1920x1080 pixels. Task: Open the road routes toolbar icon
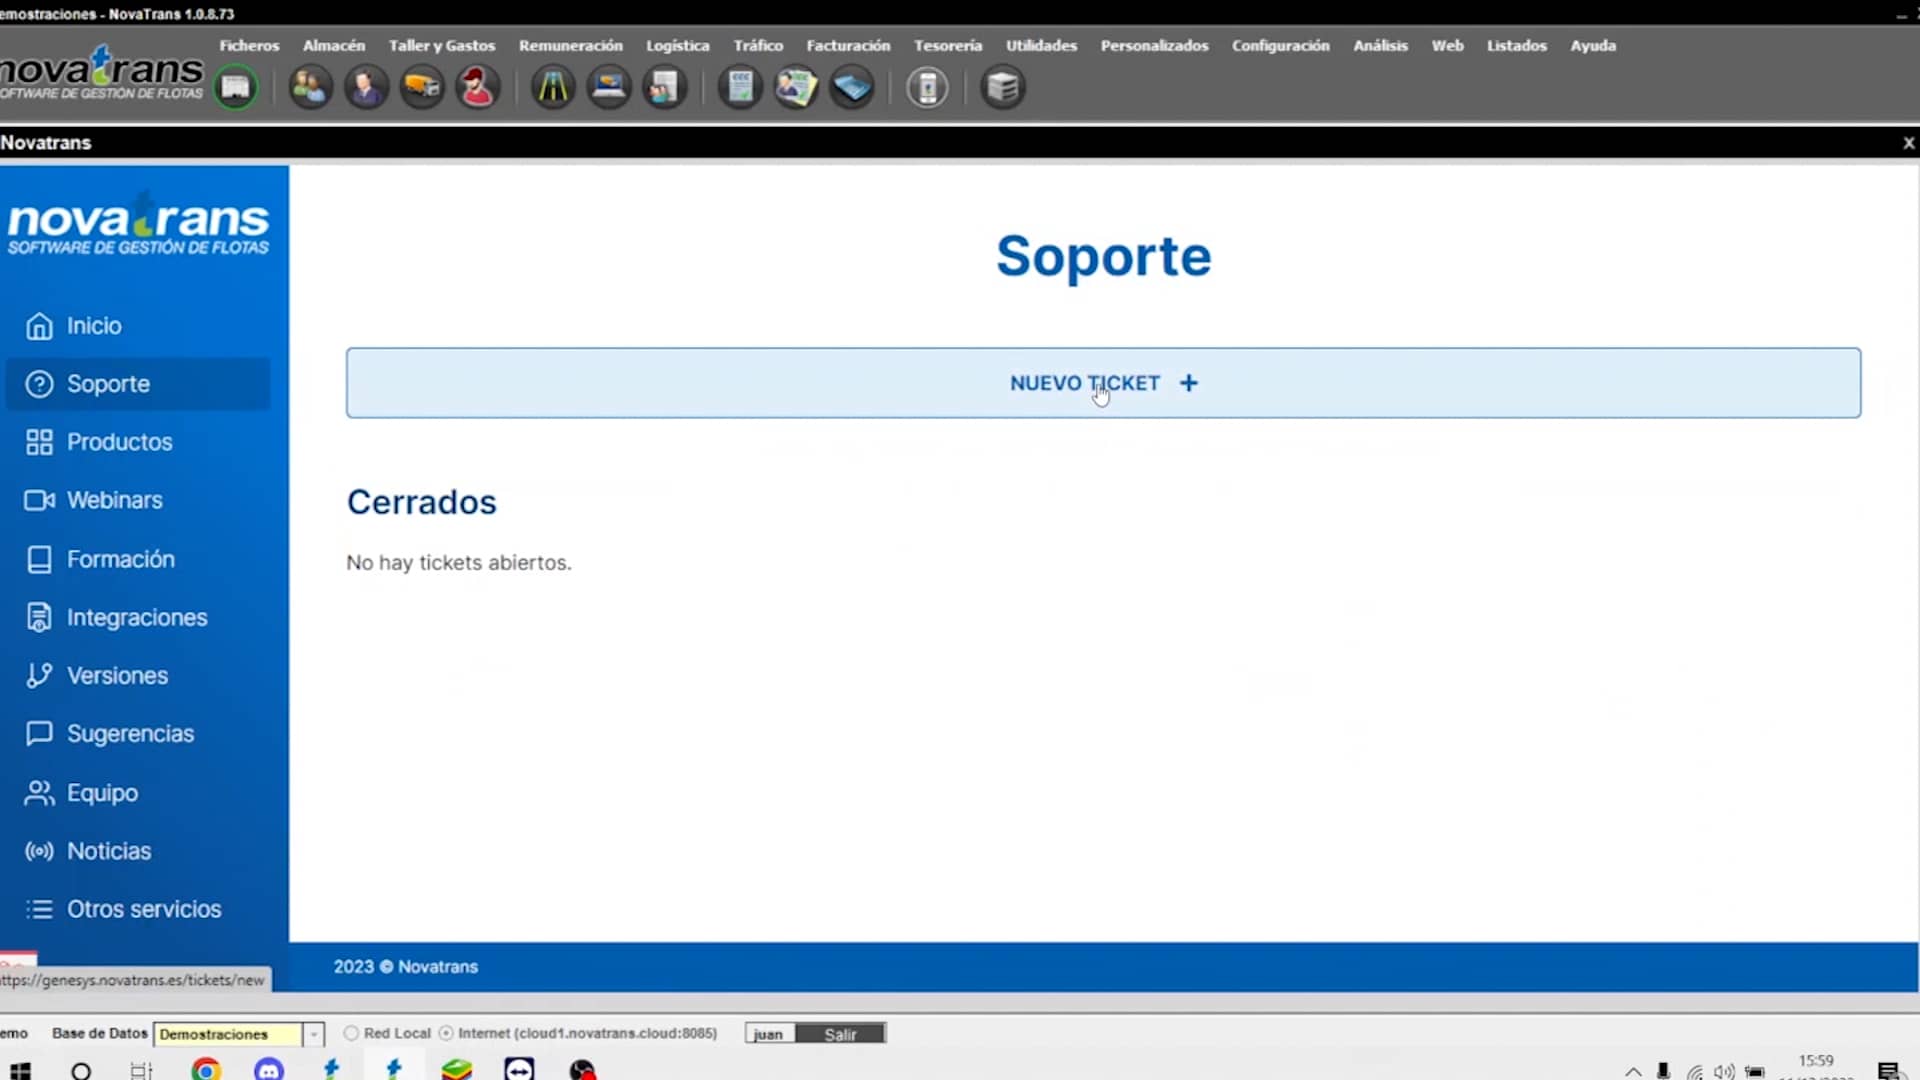coord(553,88)
